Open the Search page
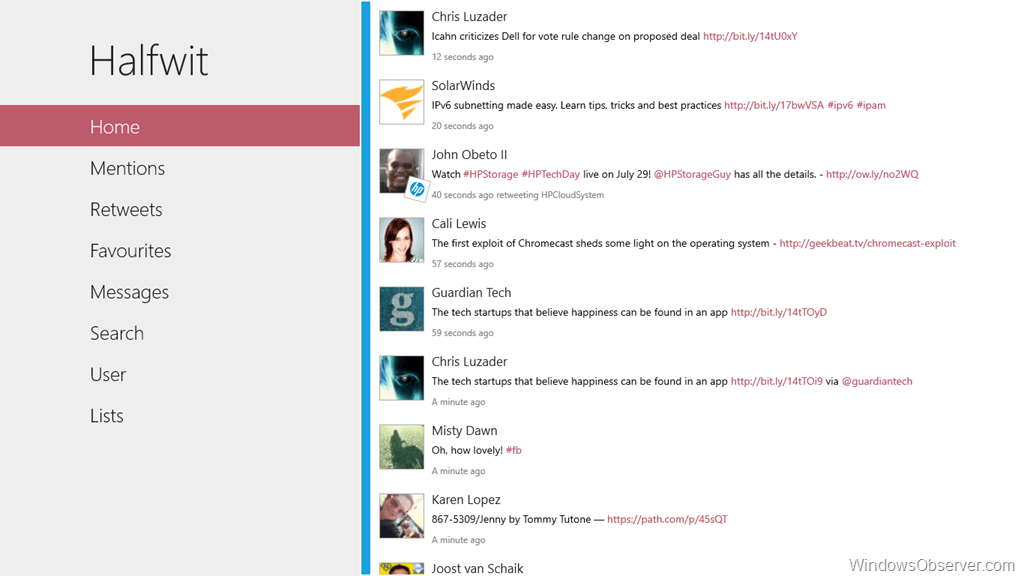 117,333
